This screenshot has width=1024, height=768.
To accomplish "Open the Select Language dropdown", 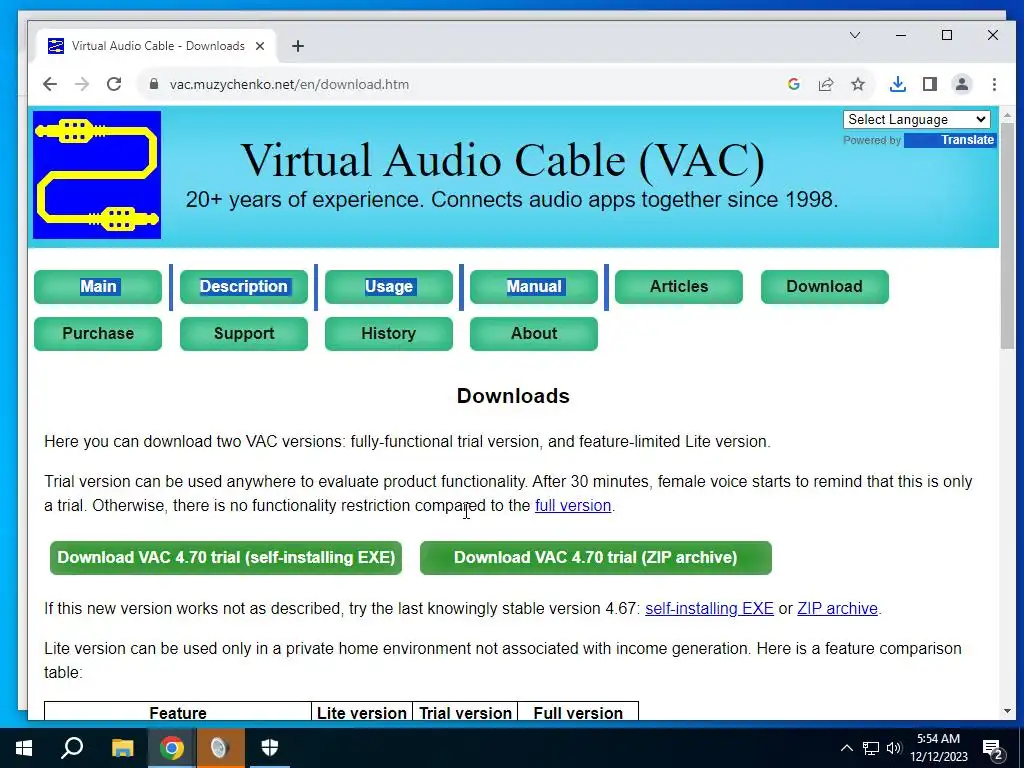I will click(916, 120).
